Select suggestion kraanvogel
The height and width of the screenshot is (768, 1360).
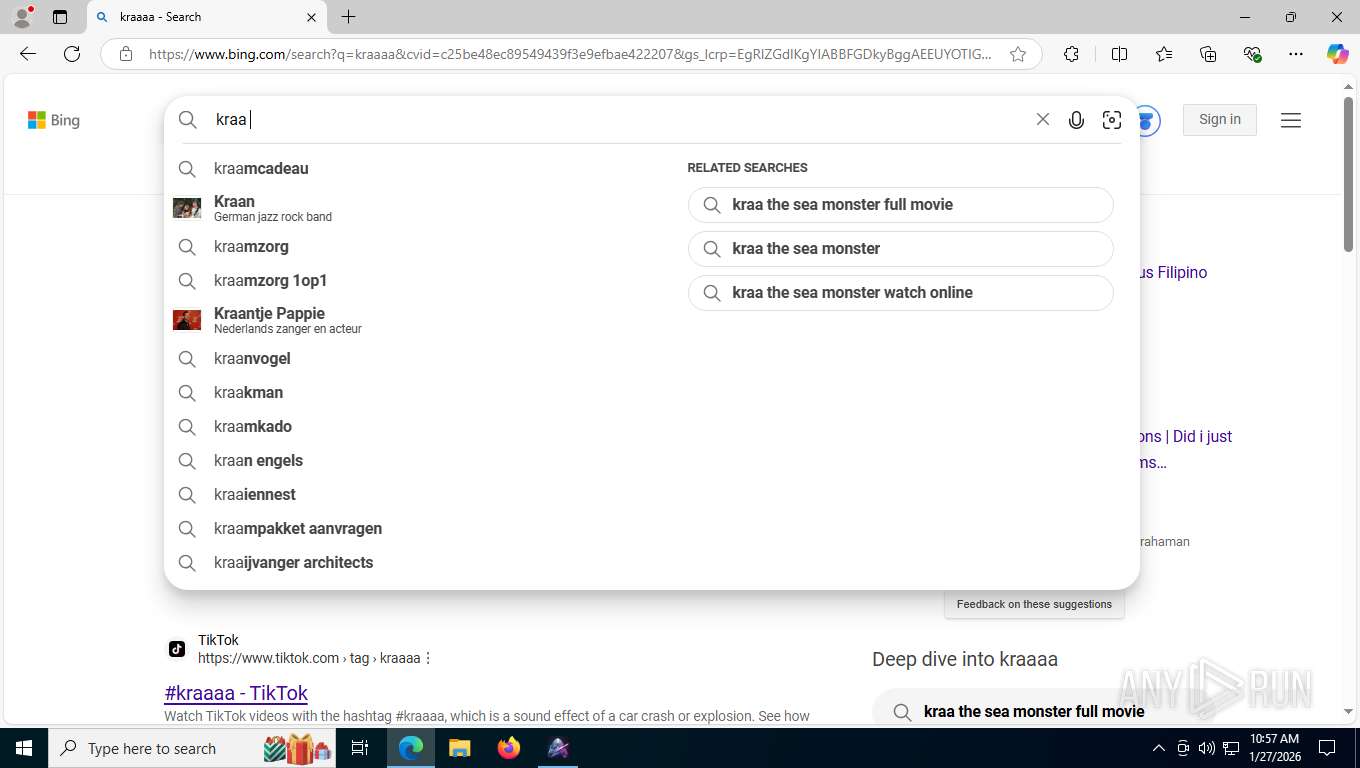415,358
